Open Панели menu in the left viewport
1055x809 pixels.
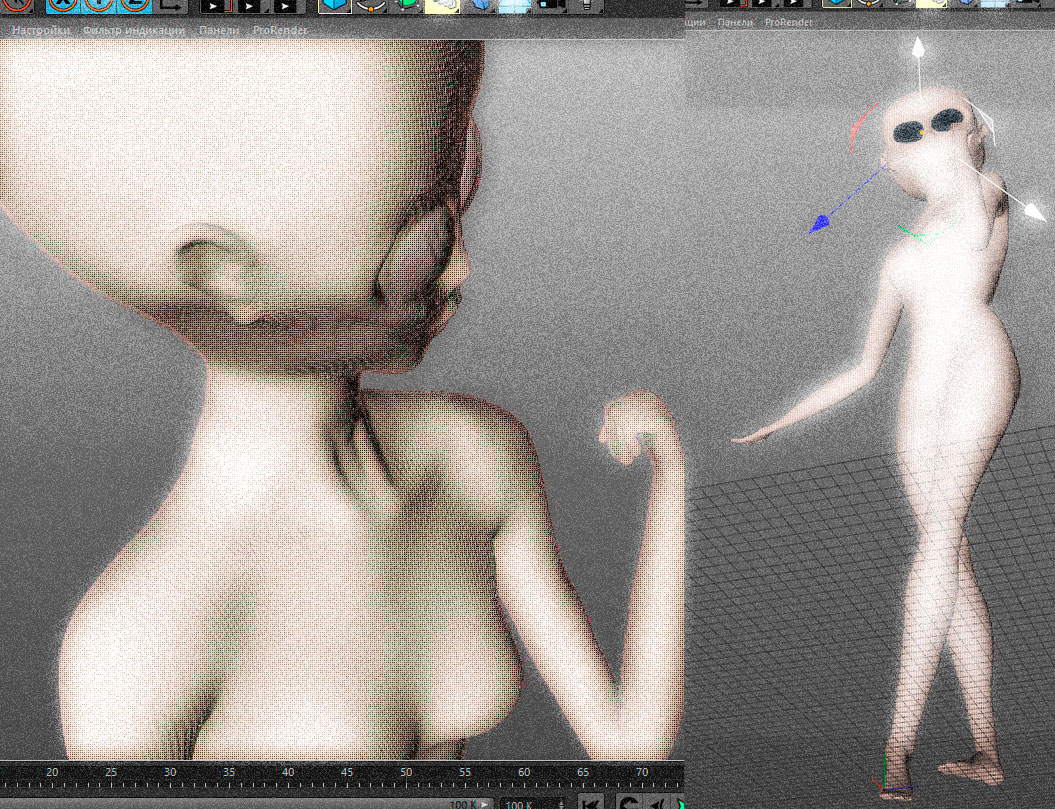(x=219, y=30)
